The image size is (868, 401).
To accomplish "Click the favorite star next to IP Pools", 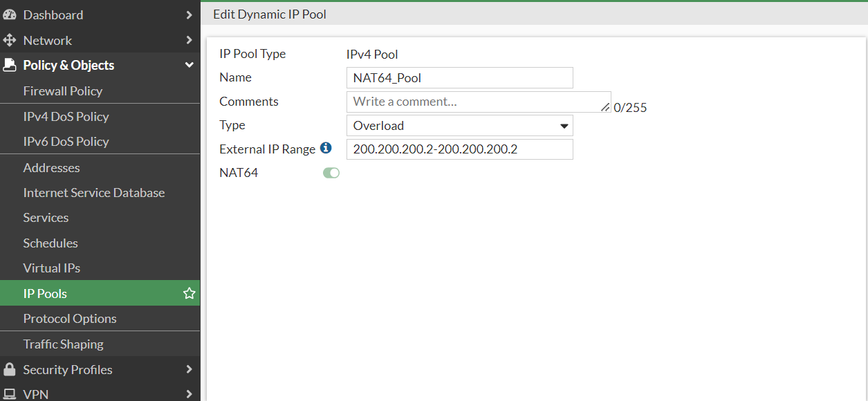I will pyautogui.click(x=188, y=294).
